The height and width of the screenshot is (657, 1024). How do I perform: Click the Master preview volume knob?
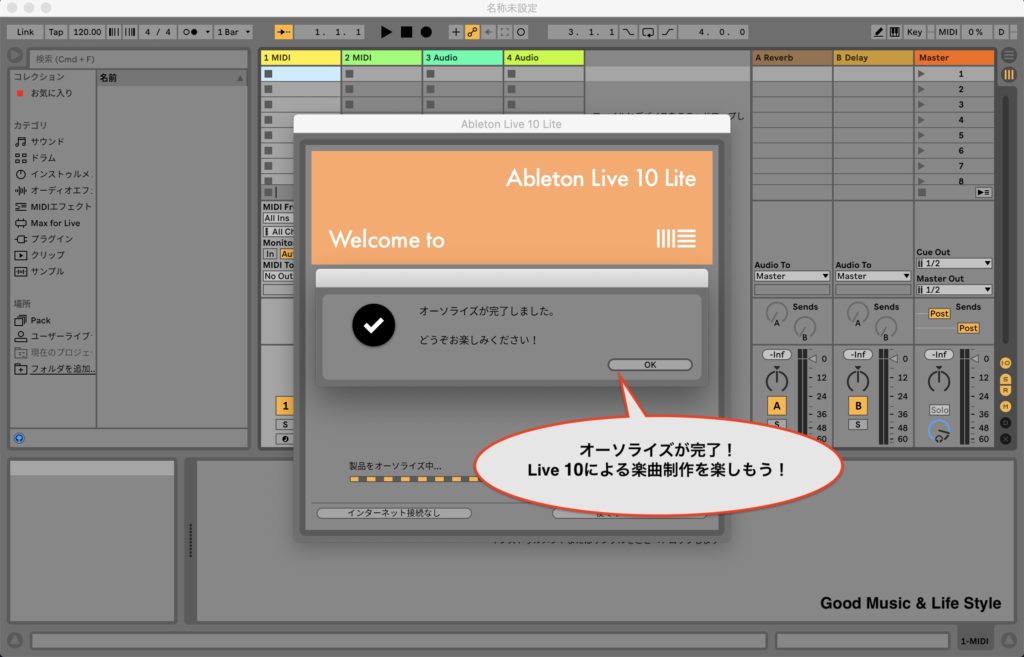click(939, 431)
